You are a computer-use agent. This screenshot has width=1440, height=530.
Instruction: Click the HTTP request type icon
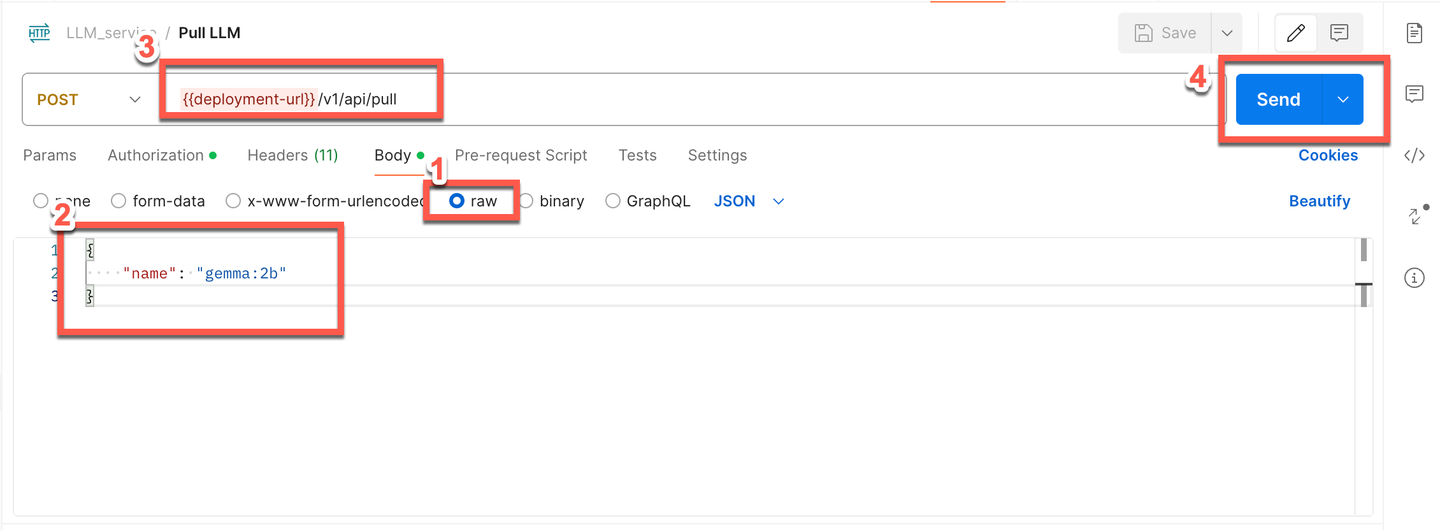click(x=40, y=33)
